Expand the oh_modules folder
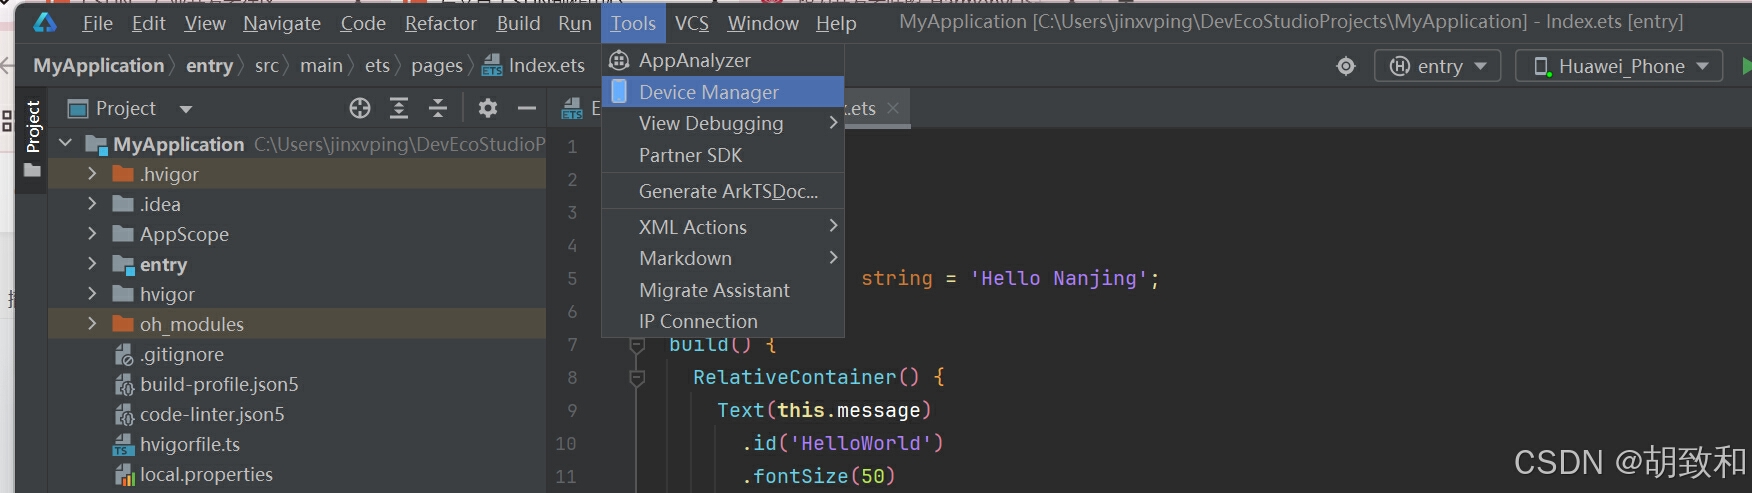 coord(92,323)
